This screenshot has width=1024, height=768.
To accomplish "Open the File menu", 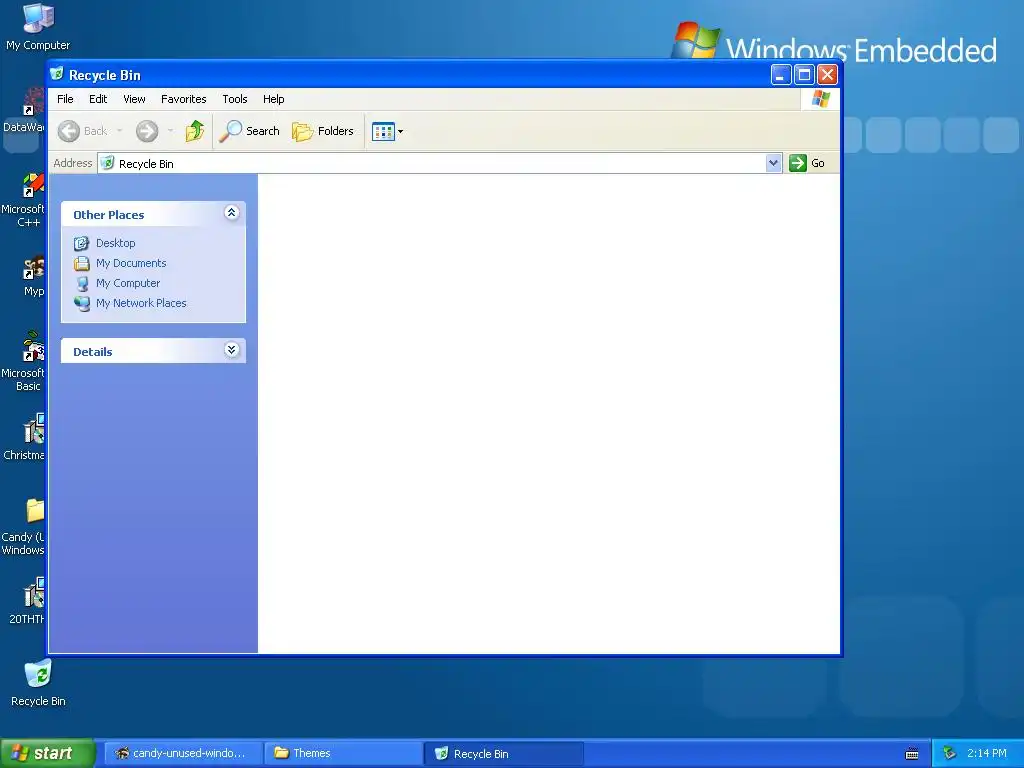I will click(x=65, y=99).
